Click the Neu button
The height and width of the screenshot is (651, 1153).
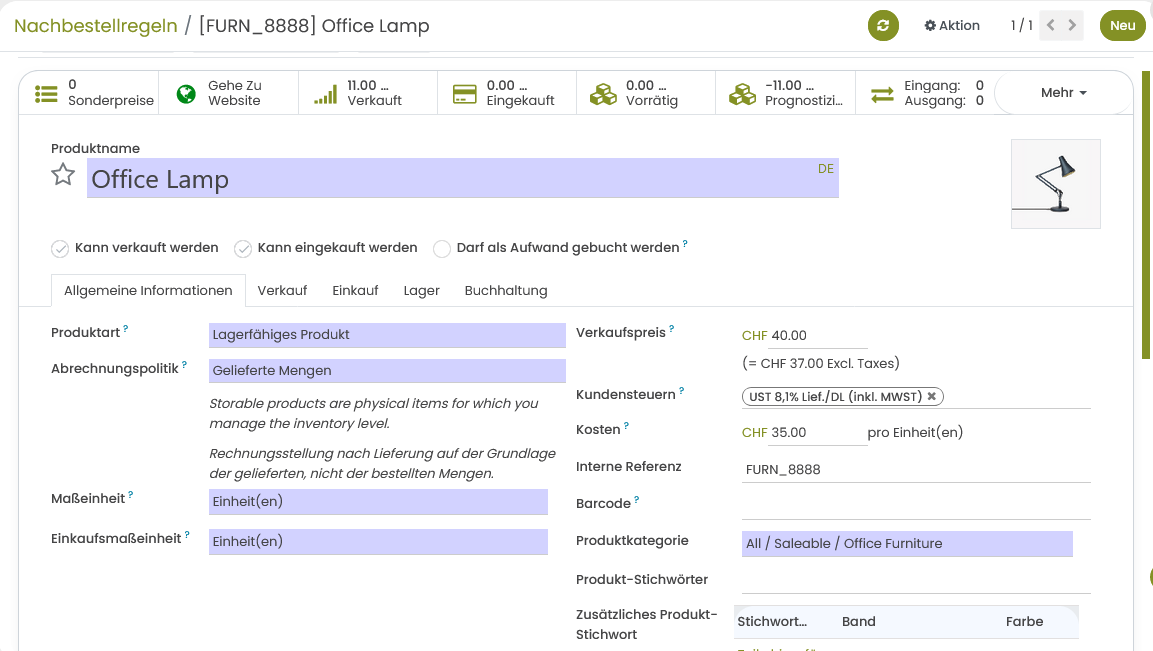(1122, 26)
